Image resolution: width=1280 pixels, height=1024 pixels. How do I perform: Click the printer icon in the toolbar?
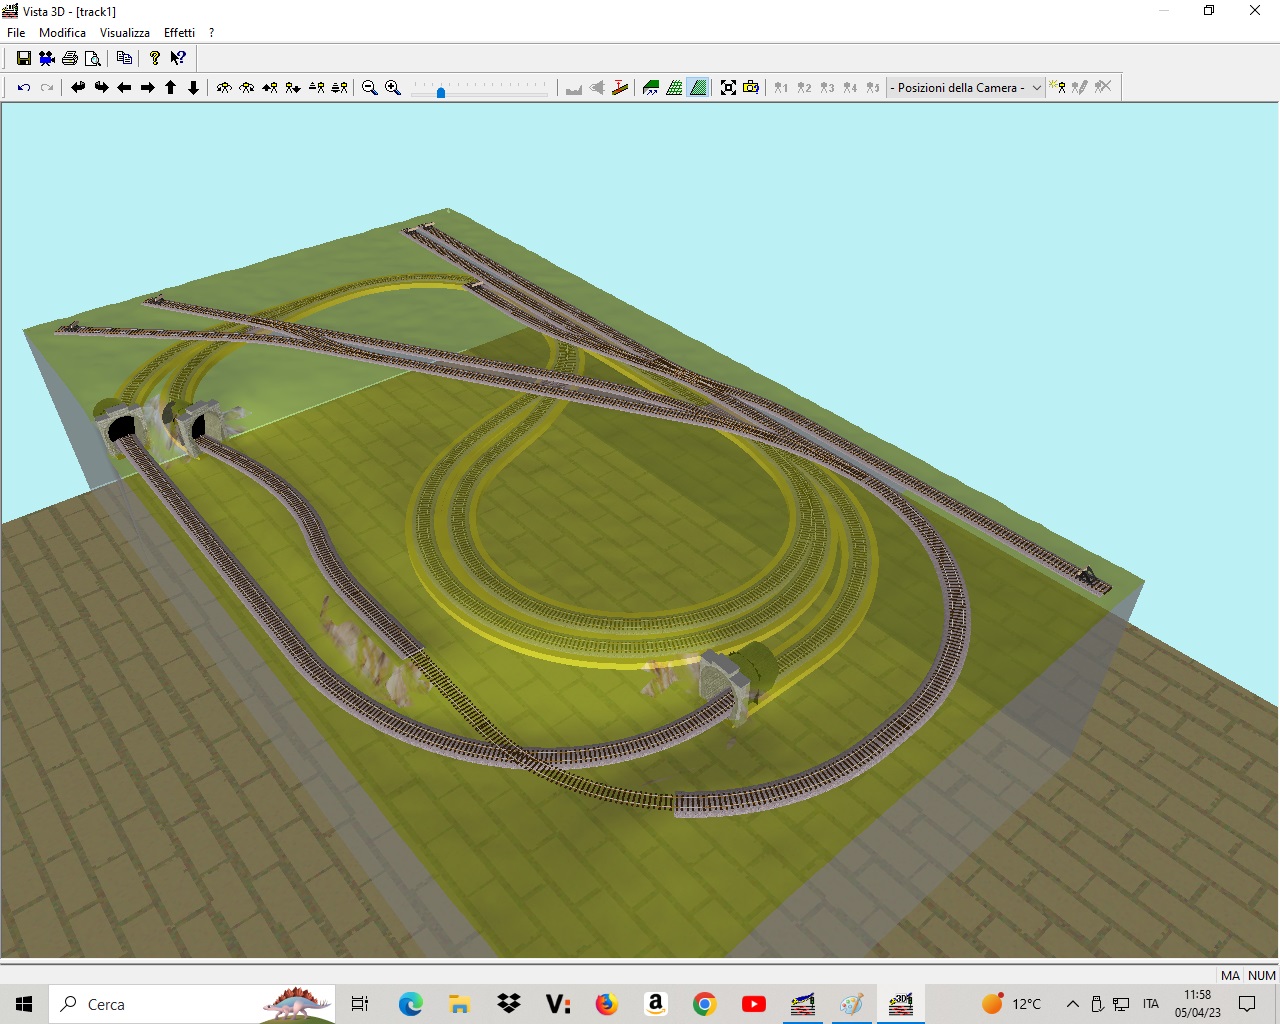tap(70, 58)
